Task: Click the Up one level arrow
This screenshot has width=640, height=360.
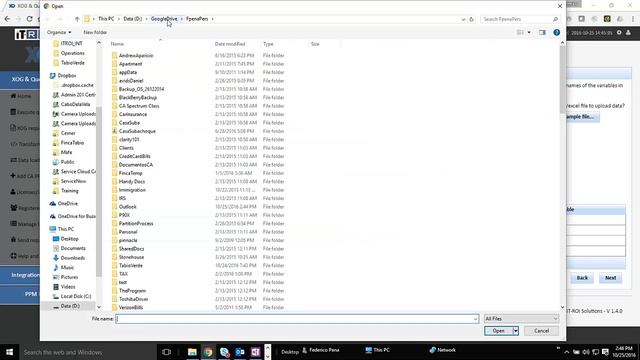Action: 77,19
